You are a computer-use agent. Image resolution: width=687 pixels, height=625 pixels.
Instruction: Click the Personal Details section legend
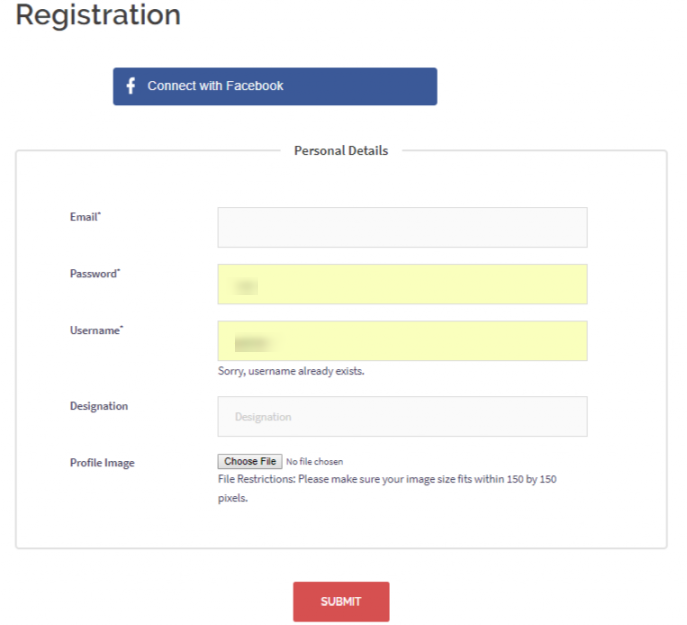tap(341, 151)
